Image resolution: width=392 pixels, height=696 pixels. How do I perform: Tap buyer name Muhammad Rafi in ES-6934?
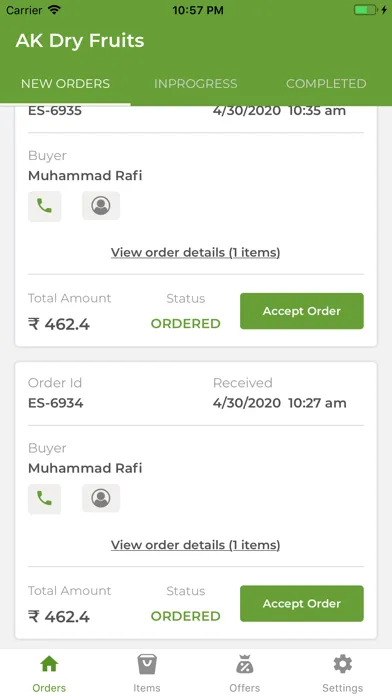coord(85,468)
